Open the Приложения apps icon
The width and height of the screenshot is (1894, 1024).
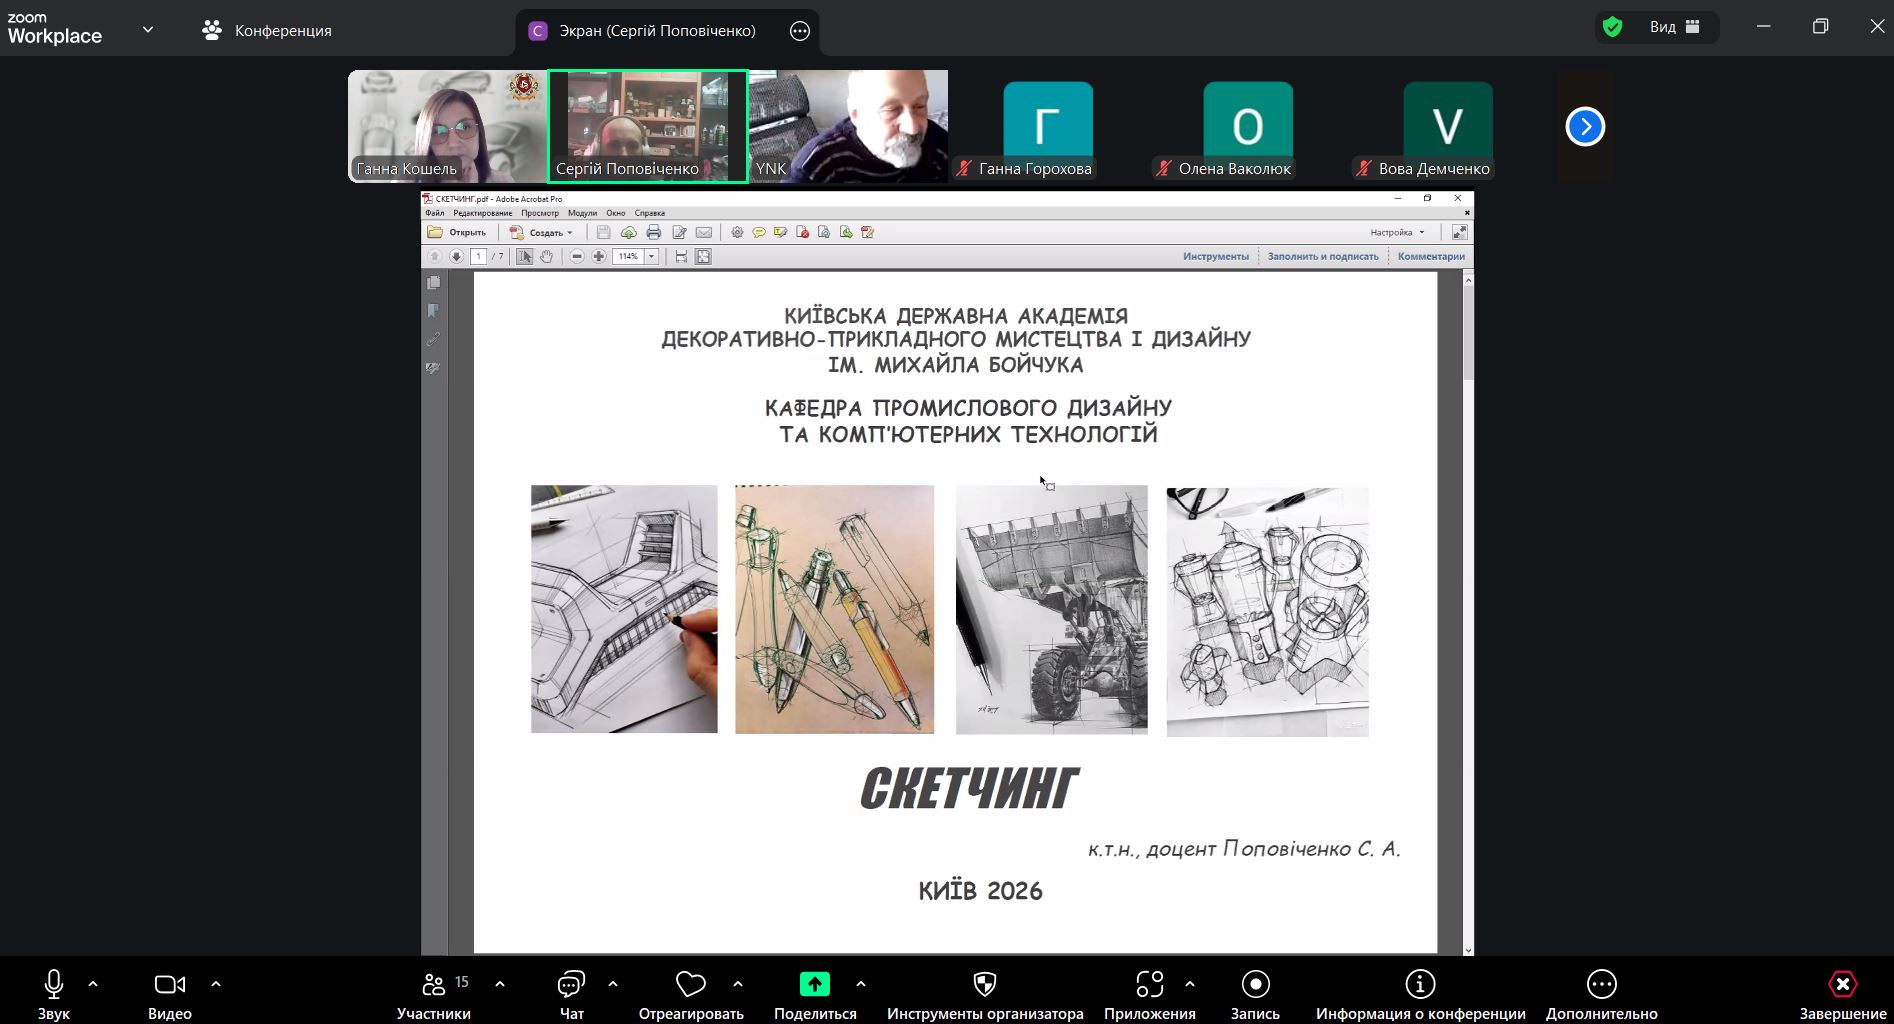pos(1149,985)
